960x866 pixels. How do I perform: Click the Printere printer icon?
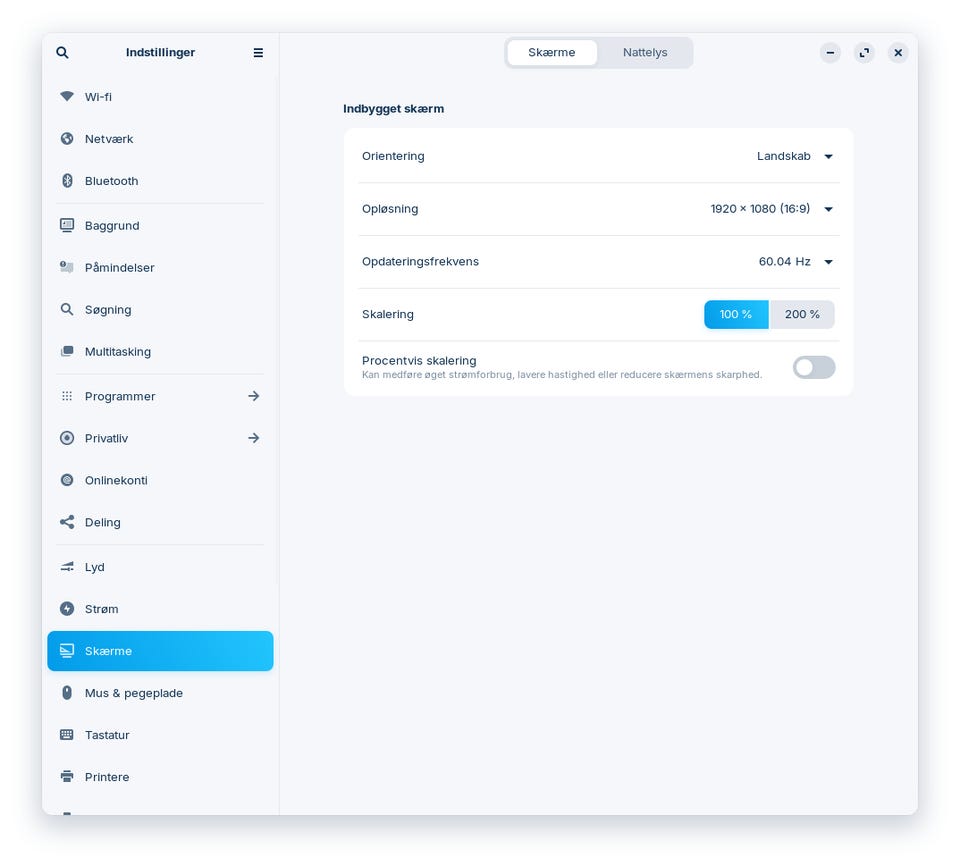[67, 777]
